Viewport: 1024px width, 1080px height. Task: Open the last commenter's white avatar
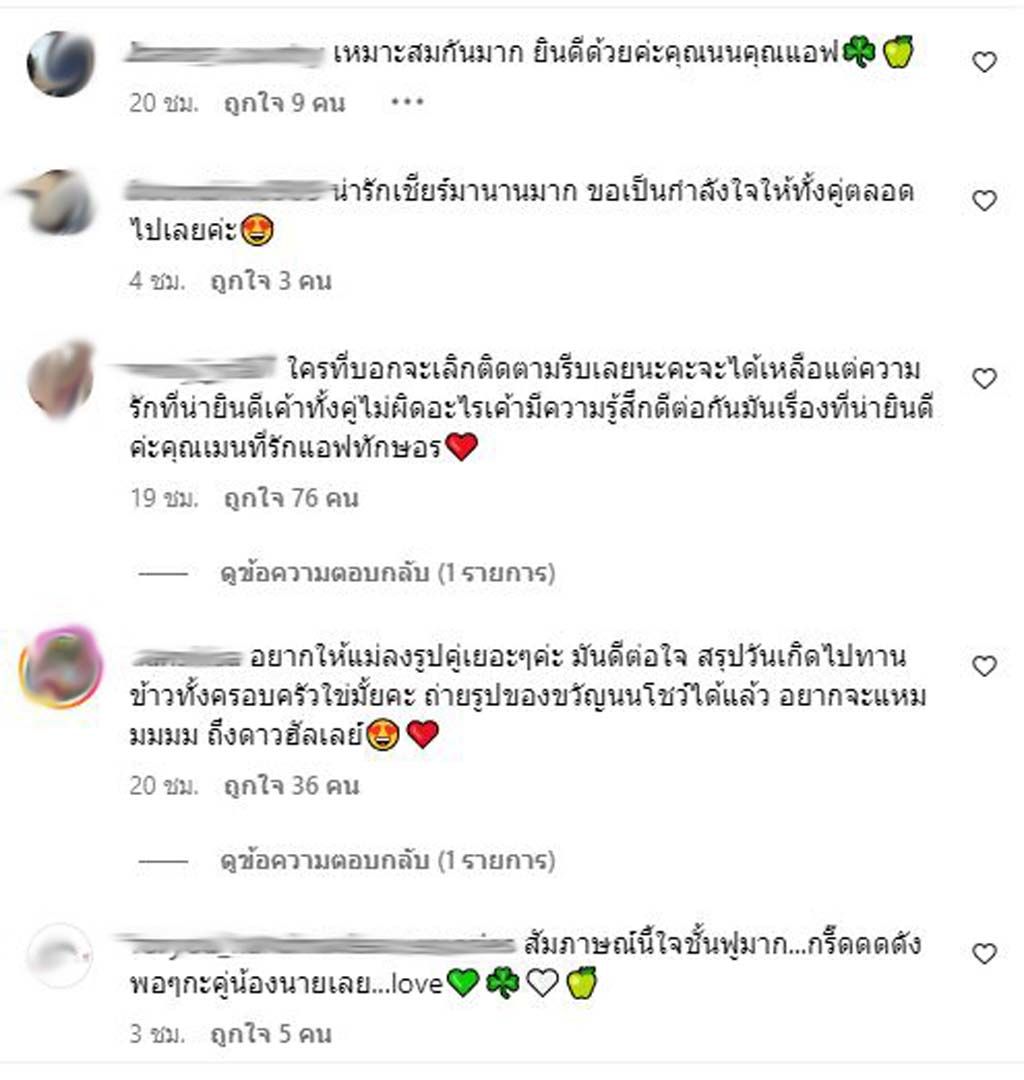[61, 955]
